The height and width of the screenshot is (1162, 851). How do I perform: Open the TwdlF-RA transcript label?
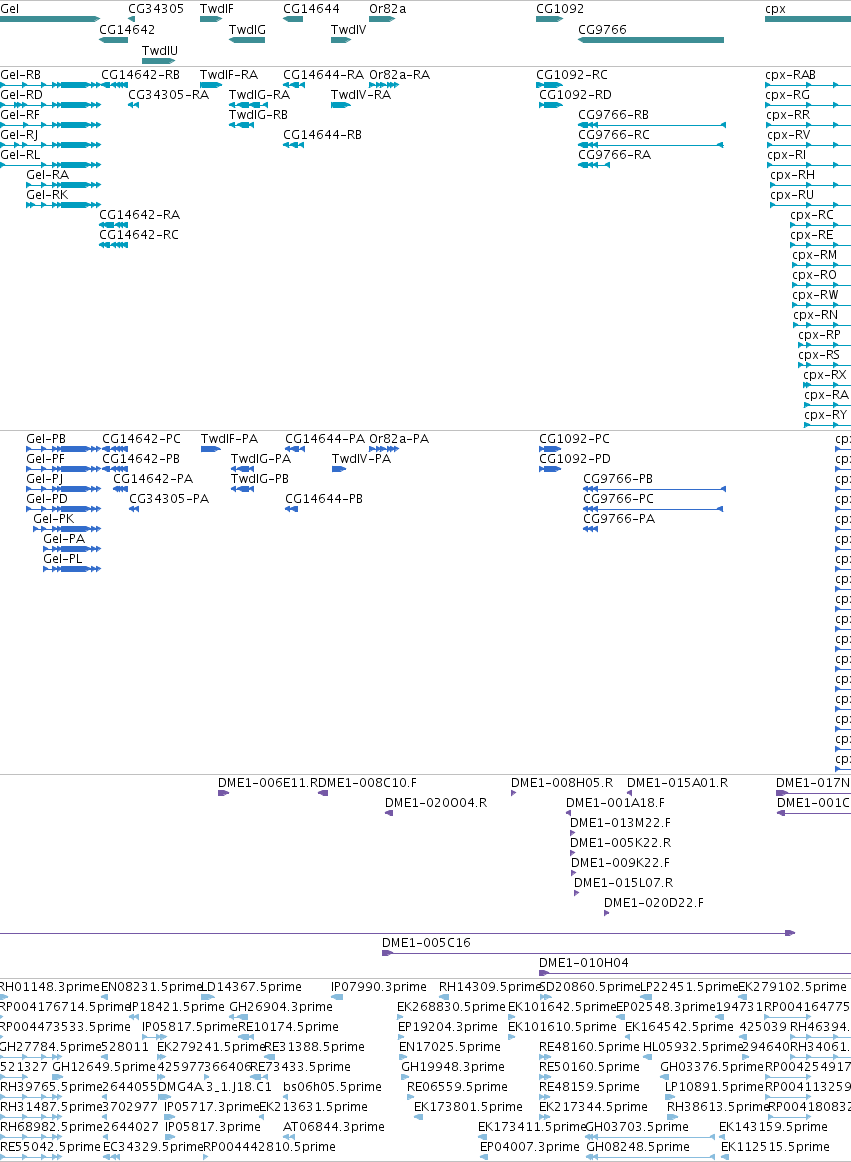click(x=229, y=75)
